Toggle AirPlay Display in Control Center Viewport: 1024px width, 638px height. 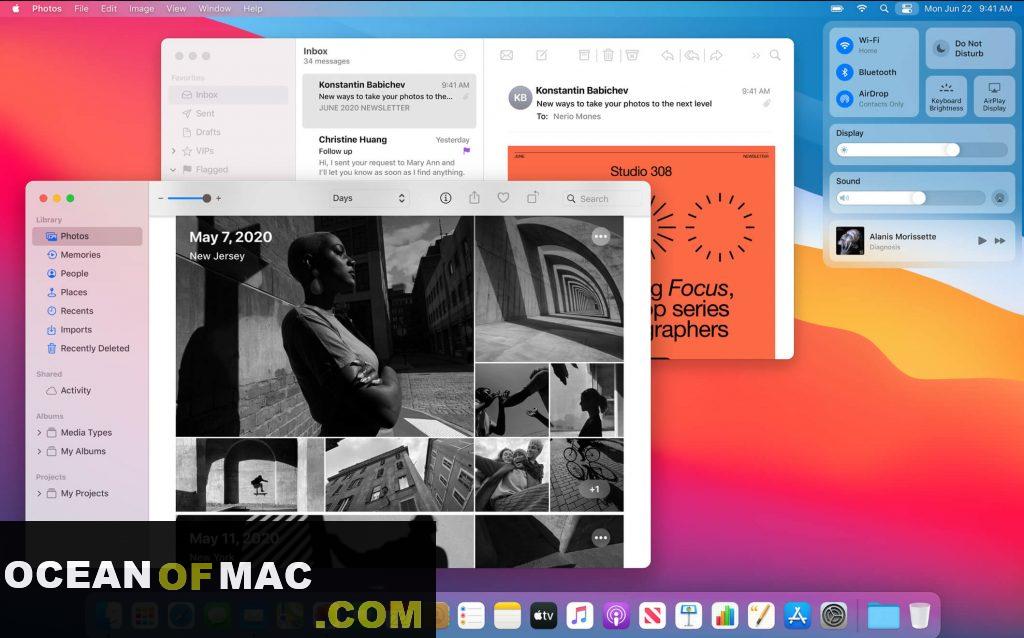tap(994, 96)
